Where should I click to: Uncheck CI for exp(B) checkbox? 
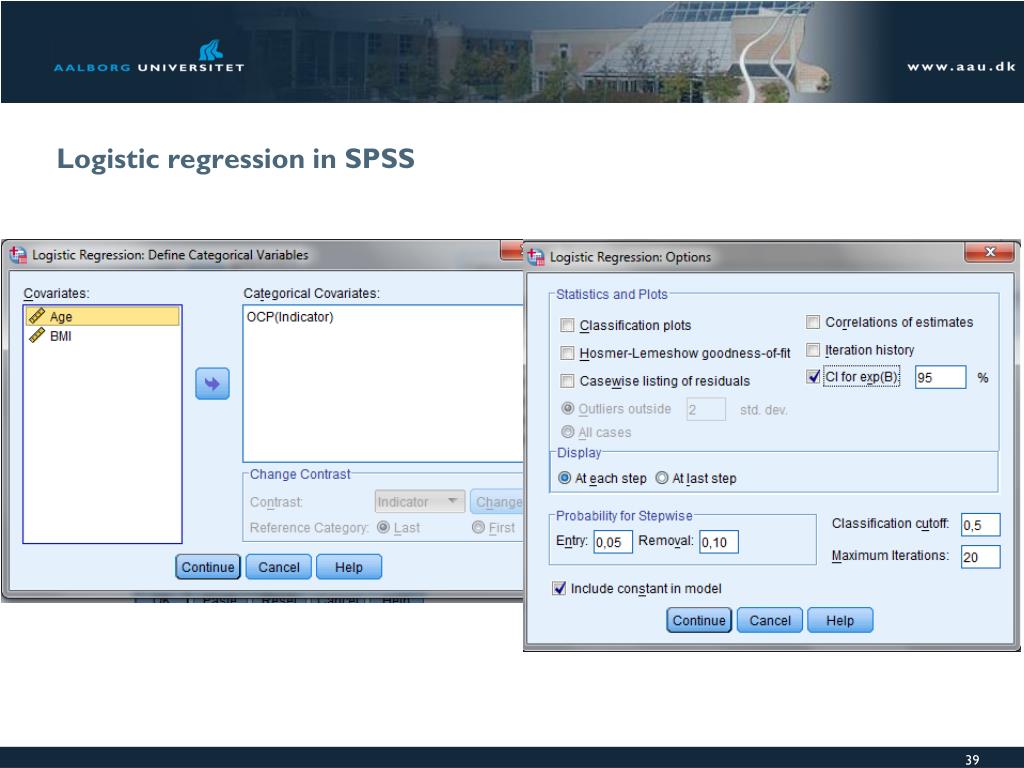813,377
